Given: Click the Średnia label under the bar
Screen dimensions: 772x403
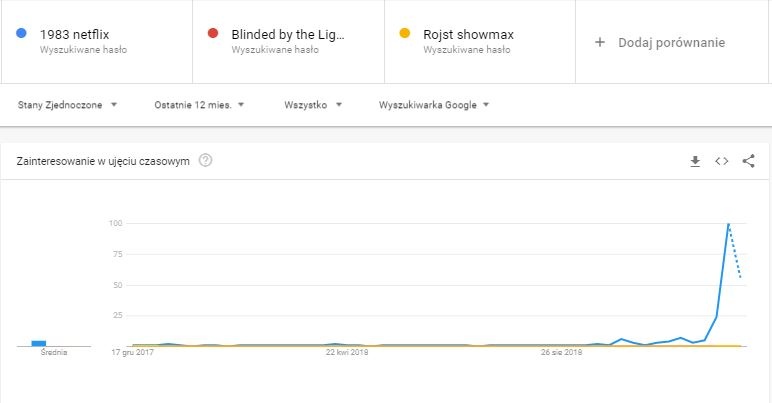Looking at the screenshot, I should pos(54,352).
